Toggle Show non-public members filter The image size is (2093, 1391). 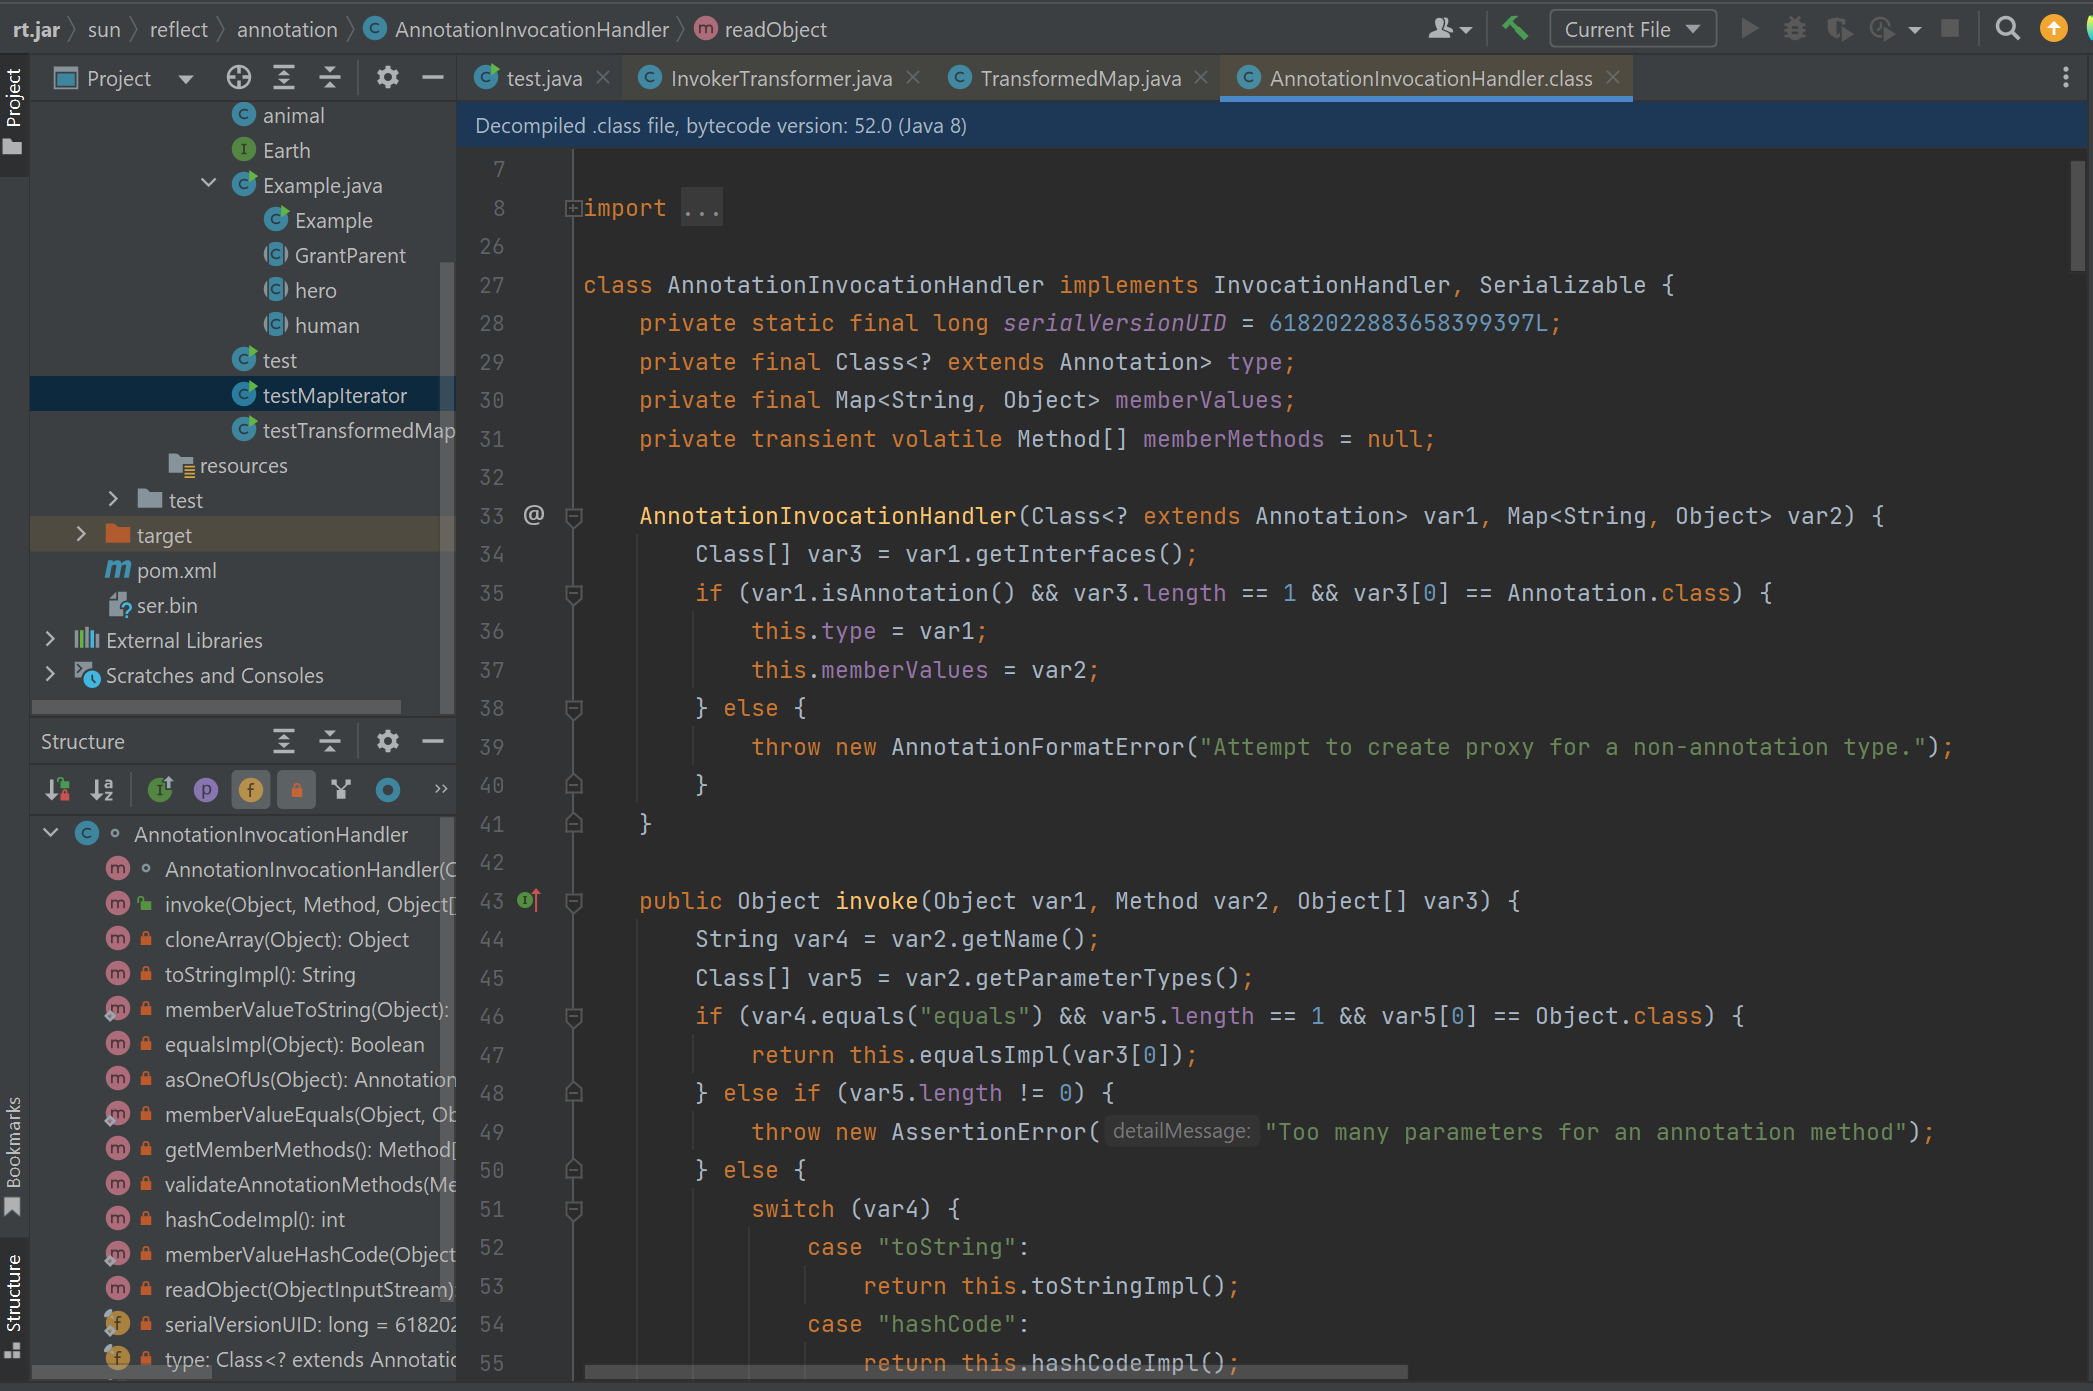296,790
